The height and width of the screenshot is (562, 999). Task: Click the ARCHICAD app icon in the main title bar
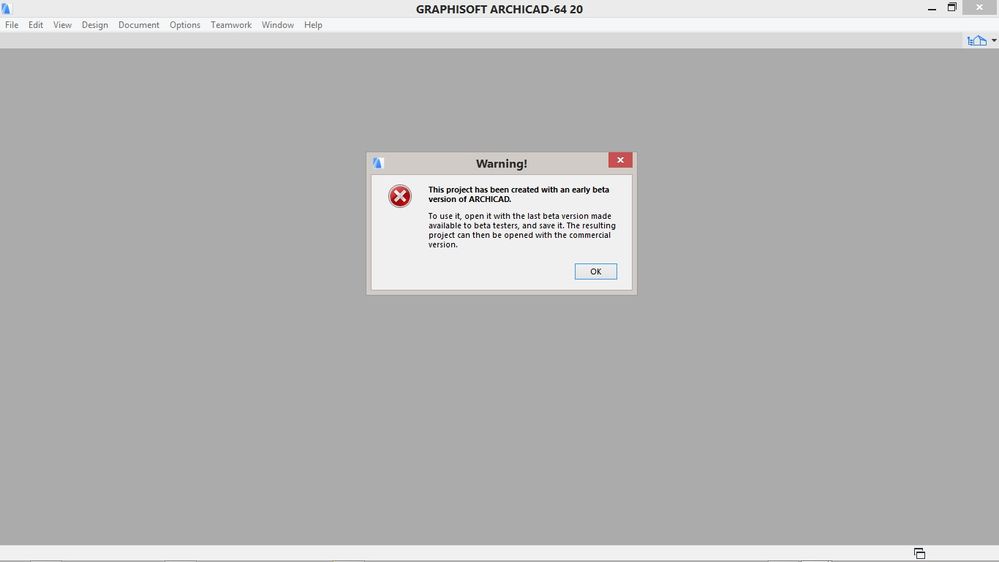6,8
